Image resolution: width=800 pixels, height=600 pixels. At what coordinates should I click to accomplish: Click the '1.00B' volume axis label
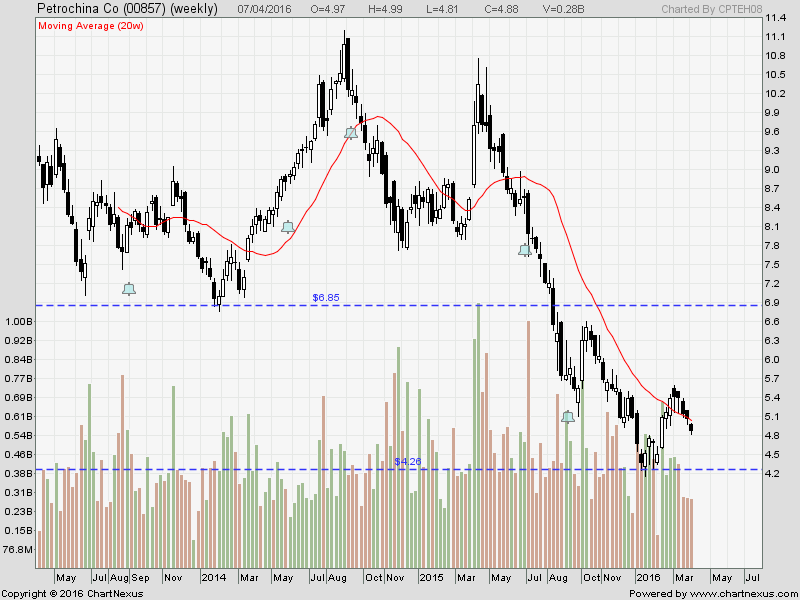[x=18, y=321]
